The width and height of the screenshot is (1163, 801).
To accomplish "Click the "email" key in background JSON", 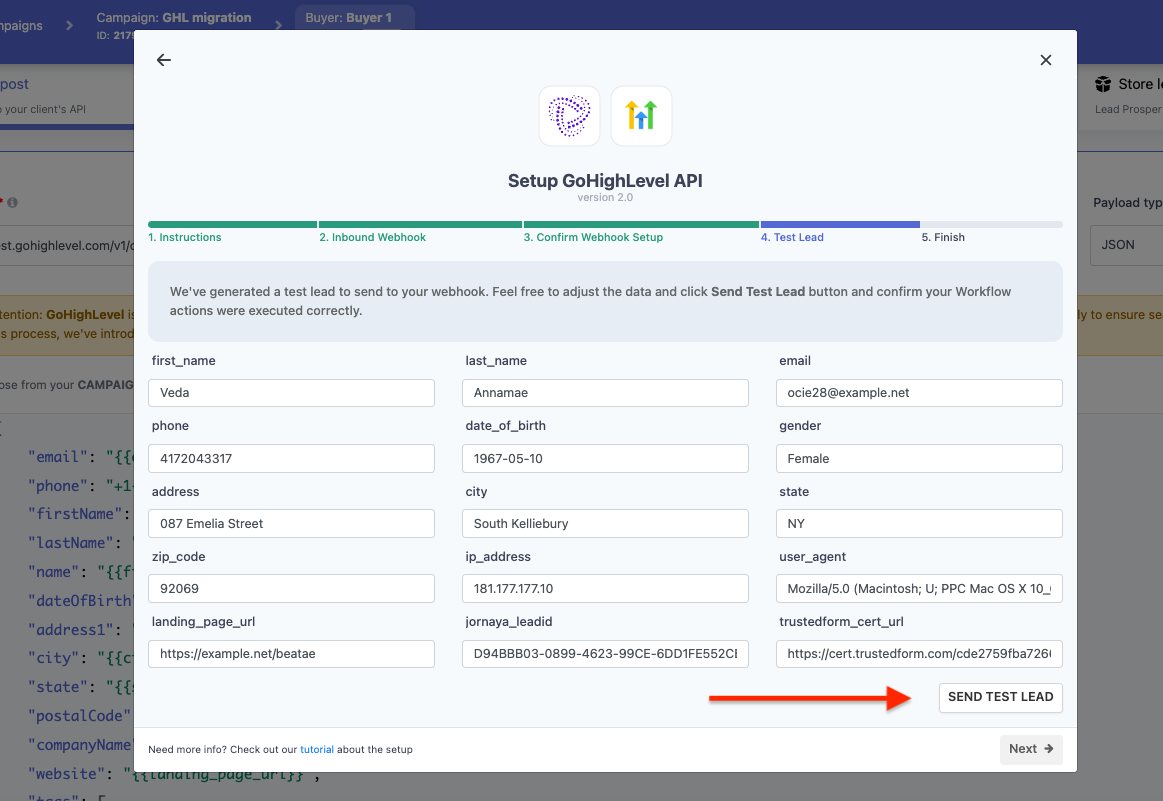I will [58, 457].
